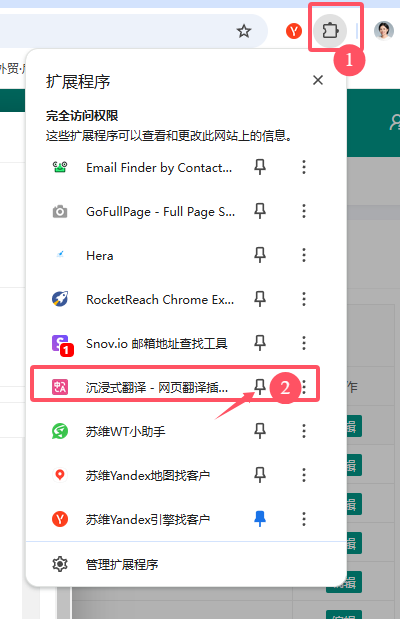Open the Extensions puzzle icon in toolbar

330,31
